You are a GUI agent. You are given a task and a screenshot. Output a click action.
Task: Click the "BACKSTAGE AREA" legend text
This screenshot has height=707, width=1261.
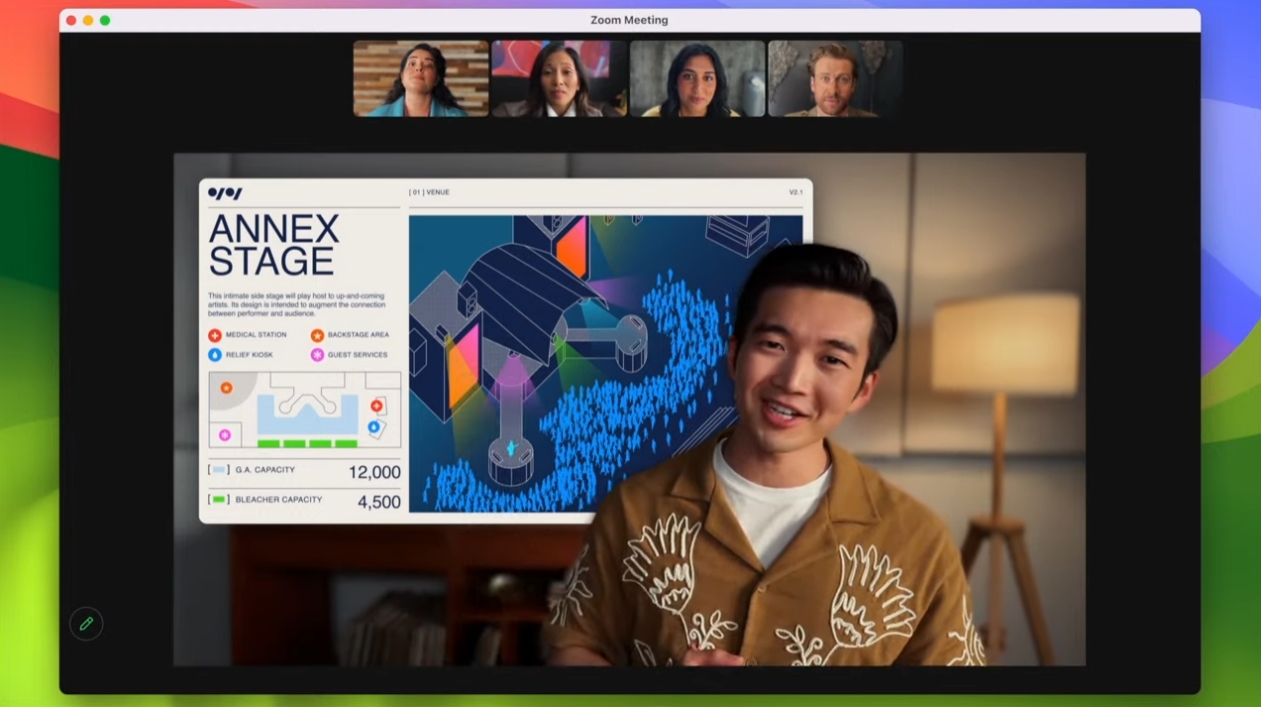click(x=358, y=335)
